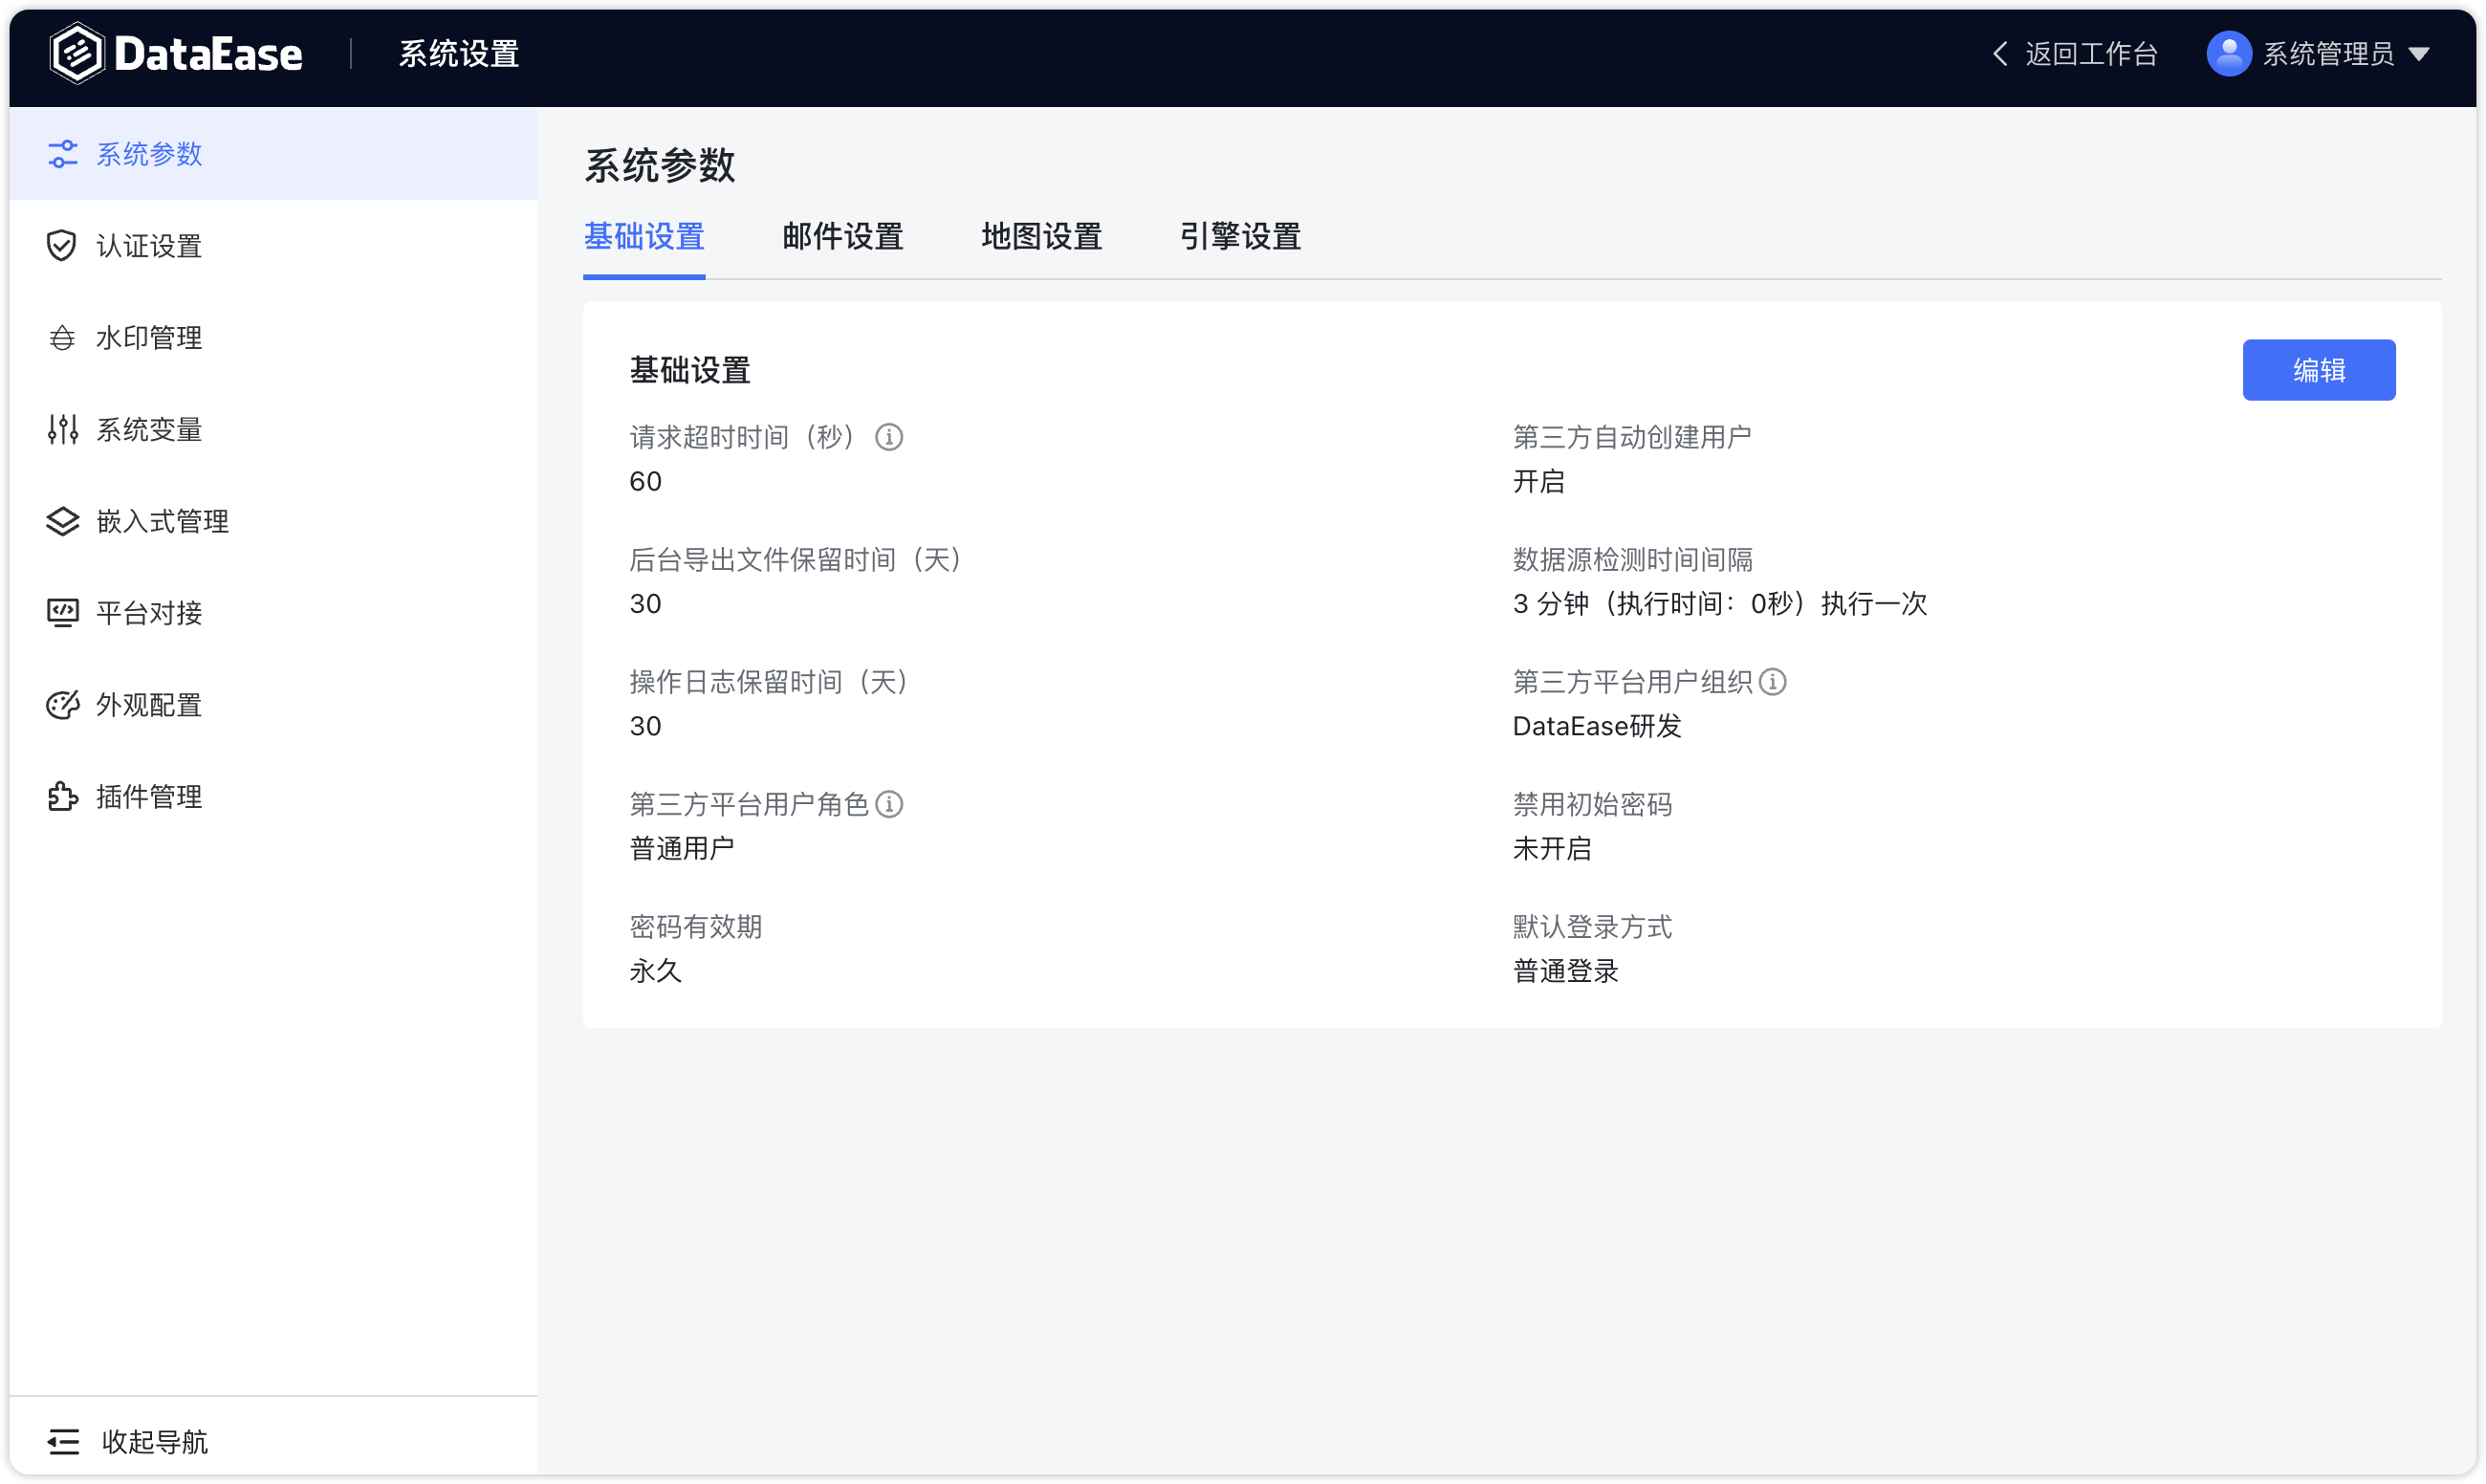Click the 普通用户 role value
Image resolution: width=2486 pixels, height=1484 pixels.
pos(682,848)
